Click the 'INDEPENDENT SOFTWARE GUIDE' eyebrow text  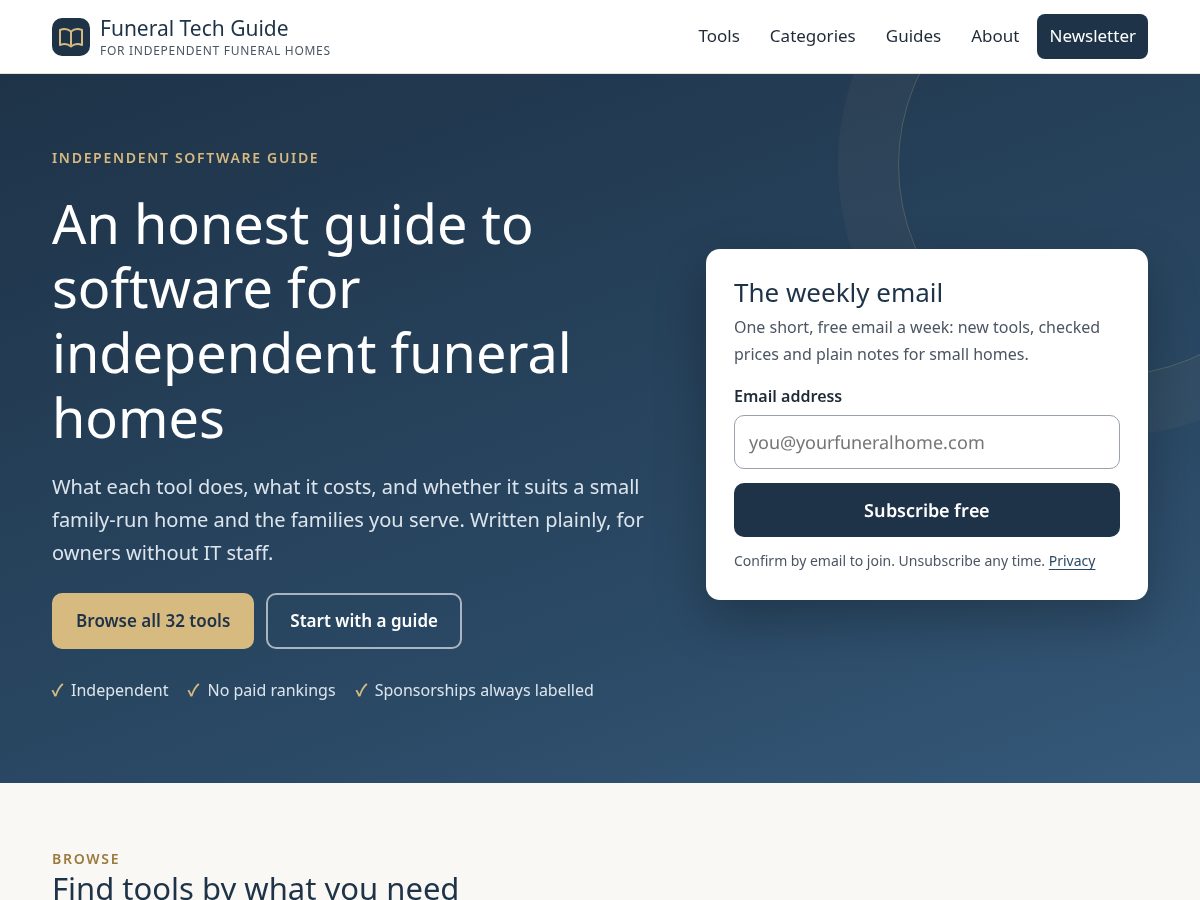(x=185, y=158)
